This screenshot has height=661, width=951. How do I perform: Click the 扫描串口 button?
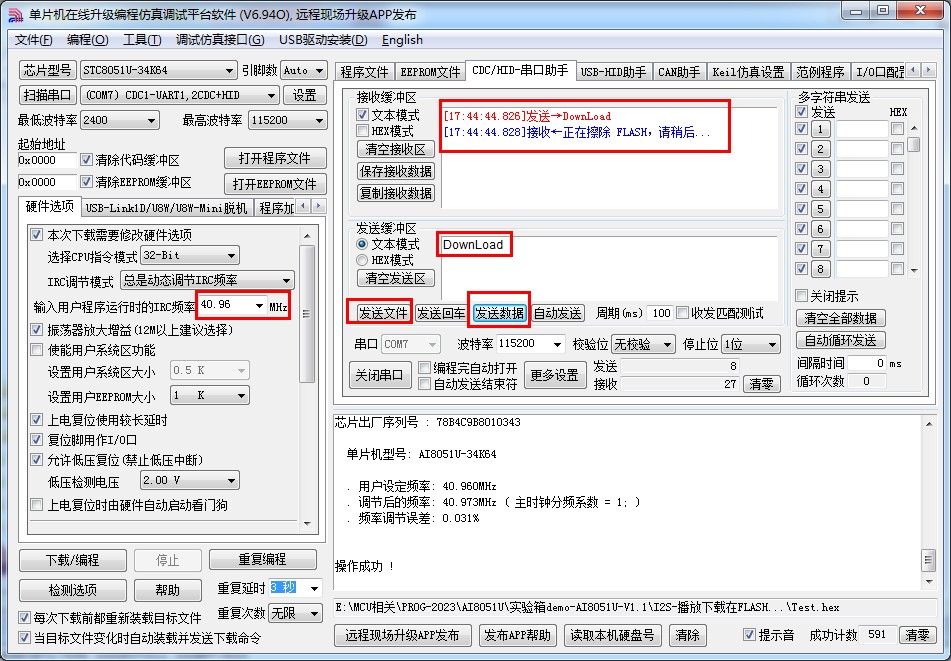pyautogui.click(x=47, y=95)
